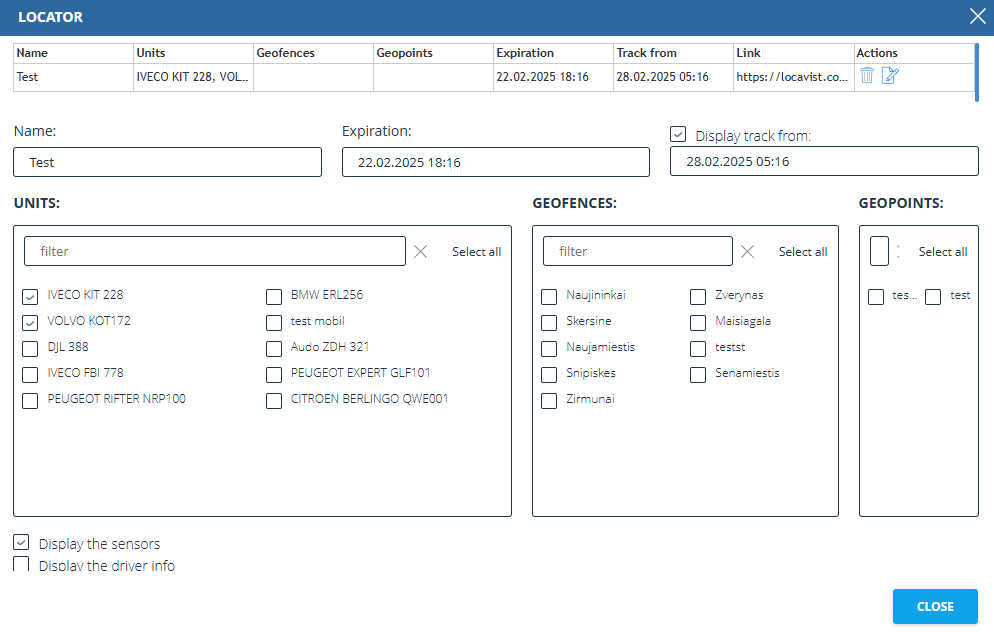Check the BMW ERL256 unit
The height and width of the screenshot is (634, 994).
274,296
